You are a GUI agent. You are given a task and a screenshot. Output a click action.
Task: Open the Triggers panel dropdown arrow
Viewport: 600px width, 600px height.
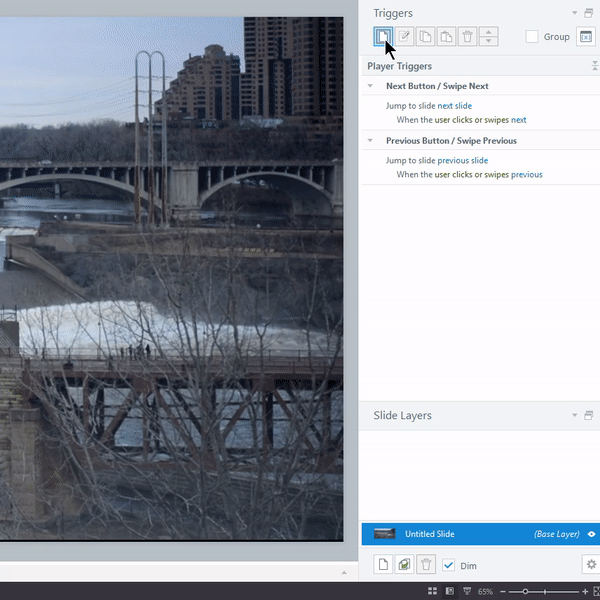574,13
